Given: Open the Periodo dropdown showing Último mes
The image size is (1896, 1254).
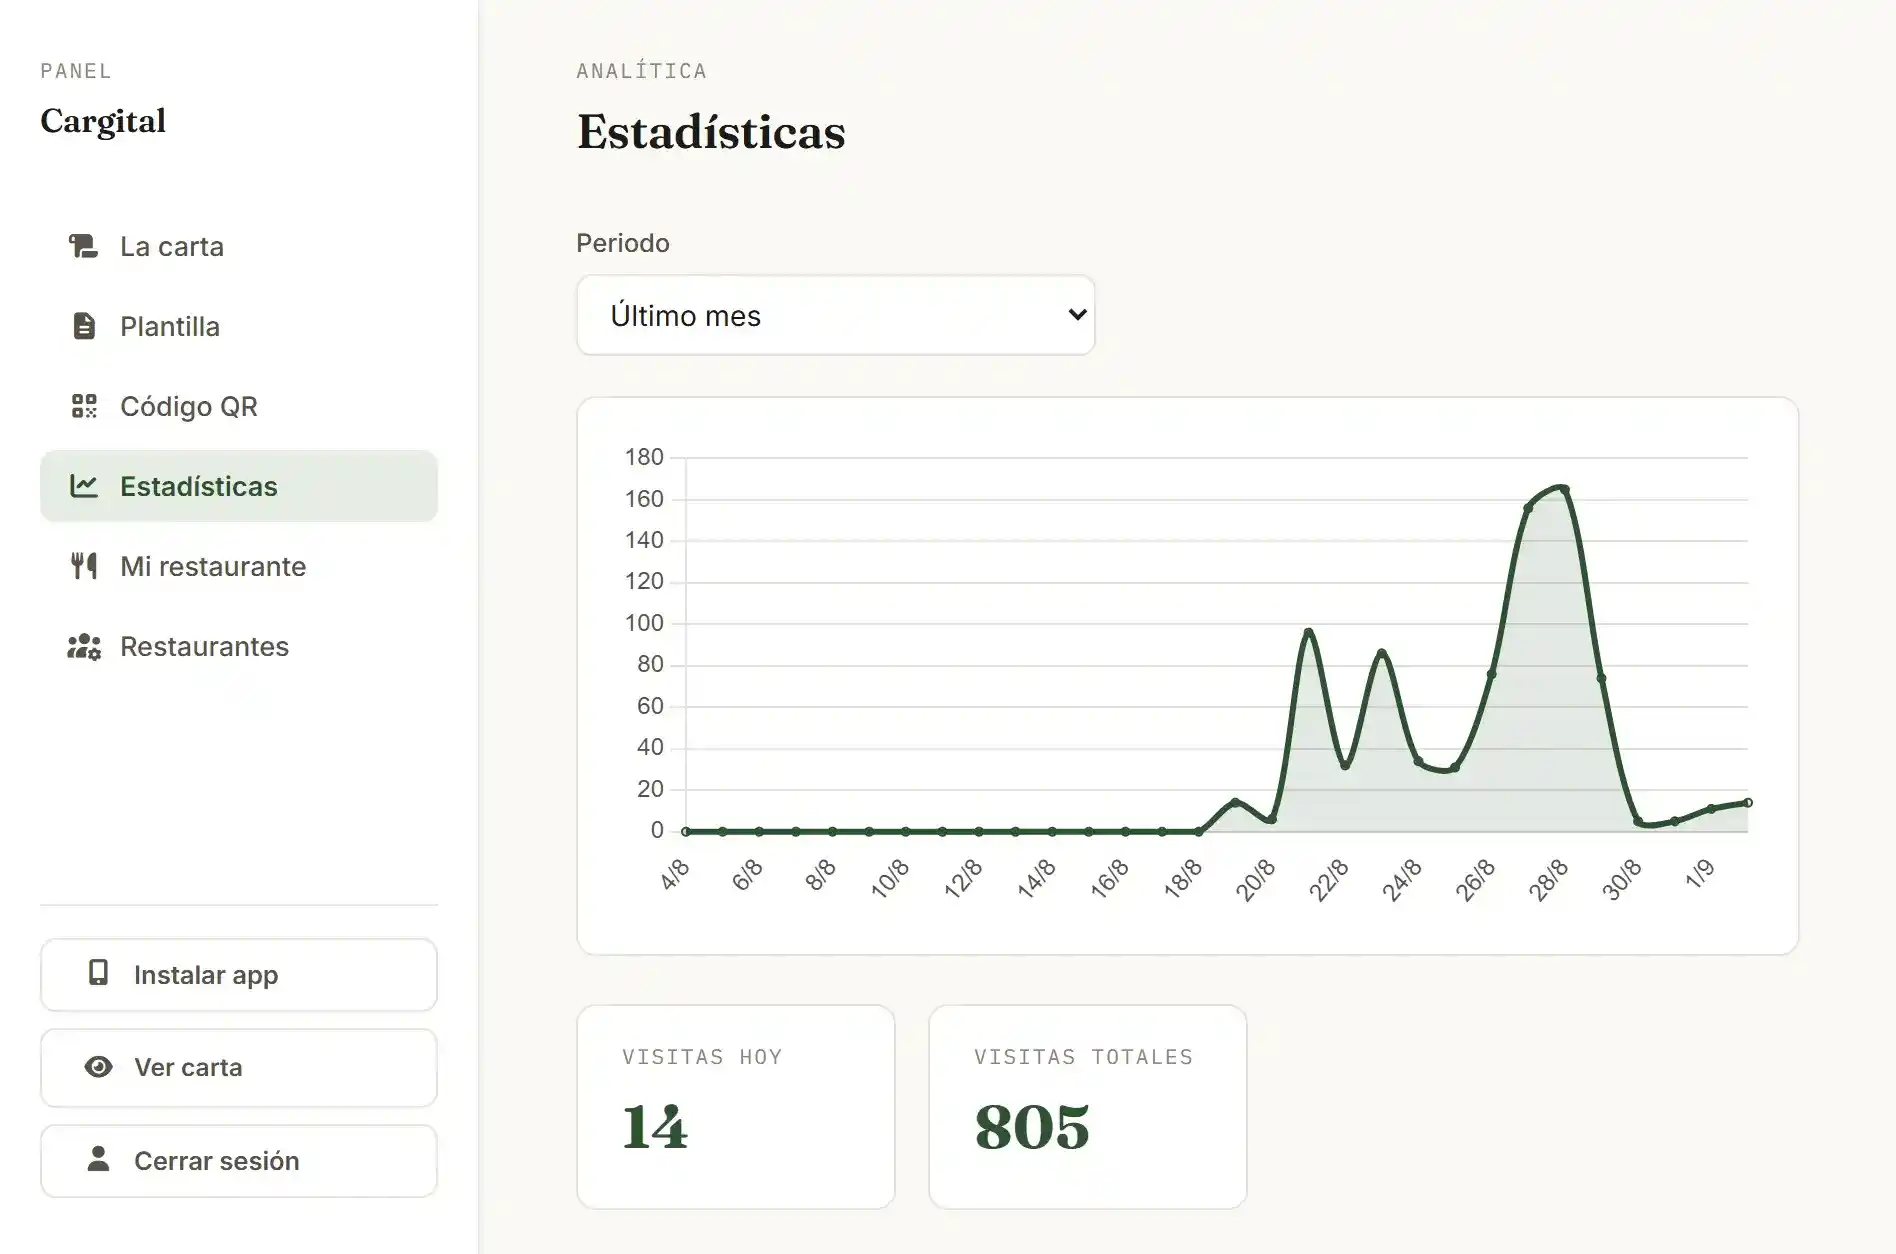Looking at the screenshot, I should pyautogui.click(x=836, y=315).
